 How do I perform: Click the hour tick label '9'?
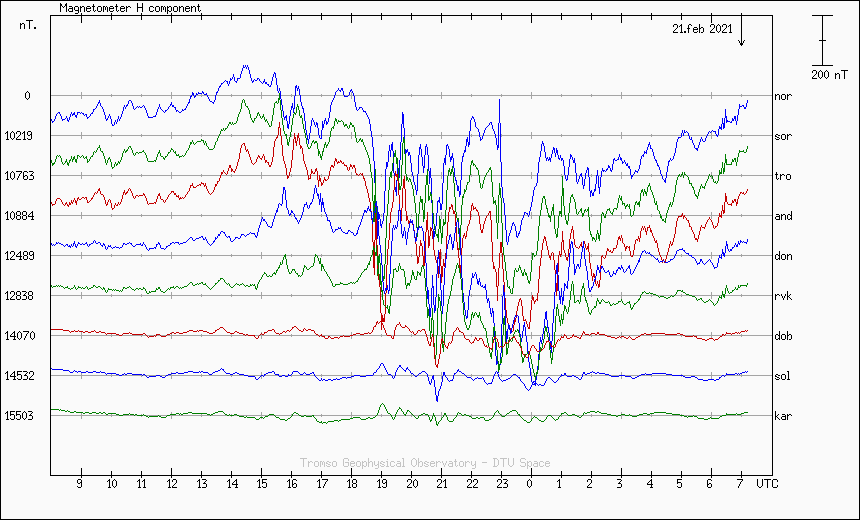tap(80, 484)
